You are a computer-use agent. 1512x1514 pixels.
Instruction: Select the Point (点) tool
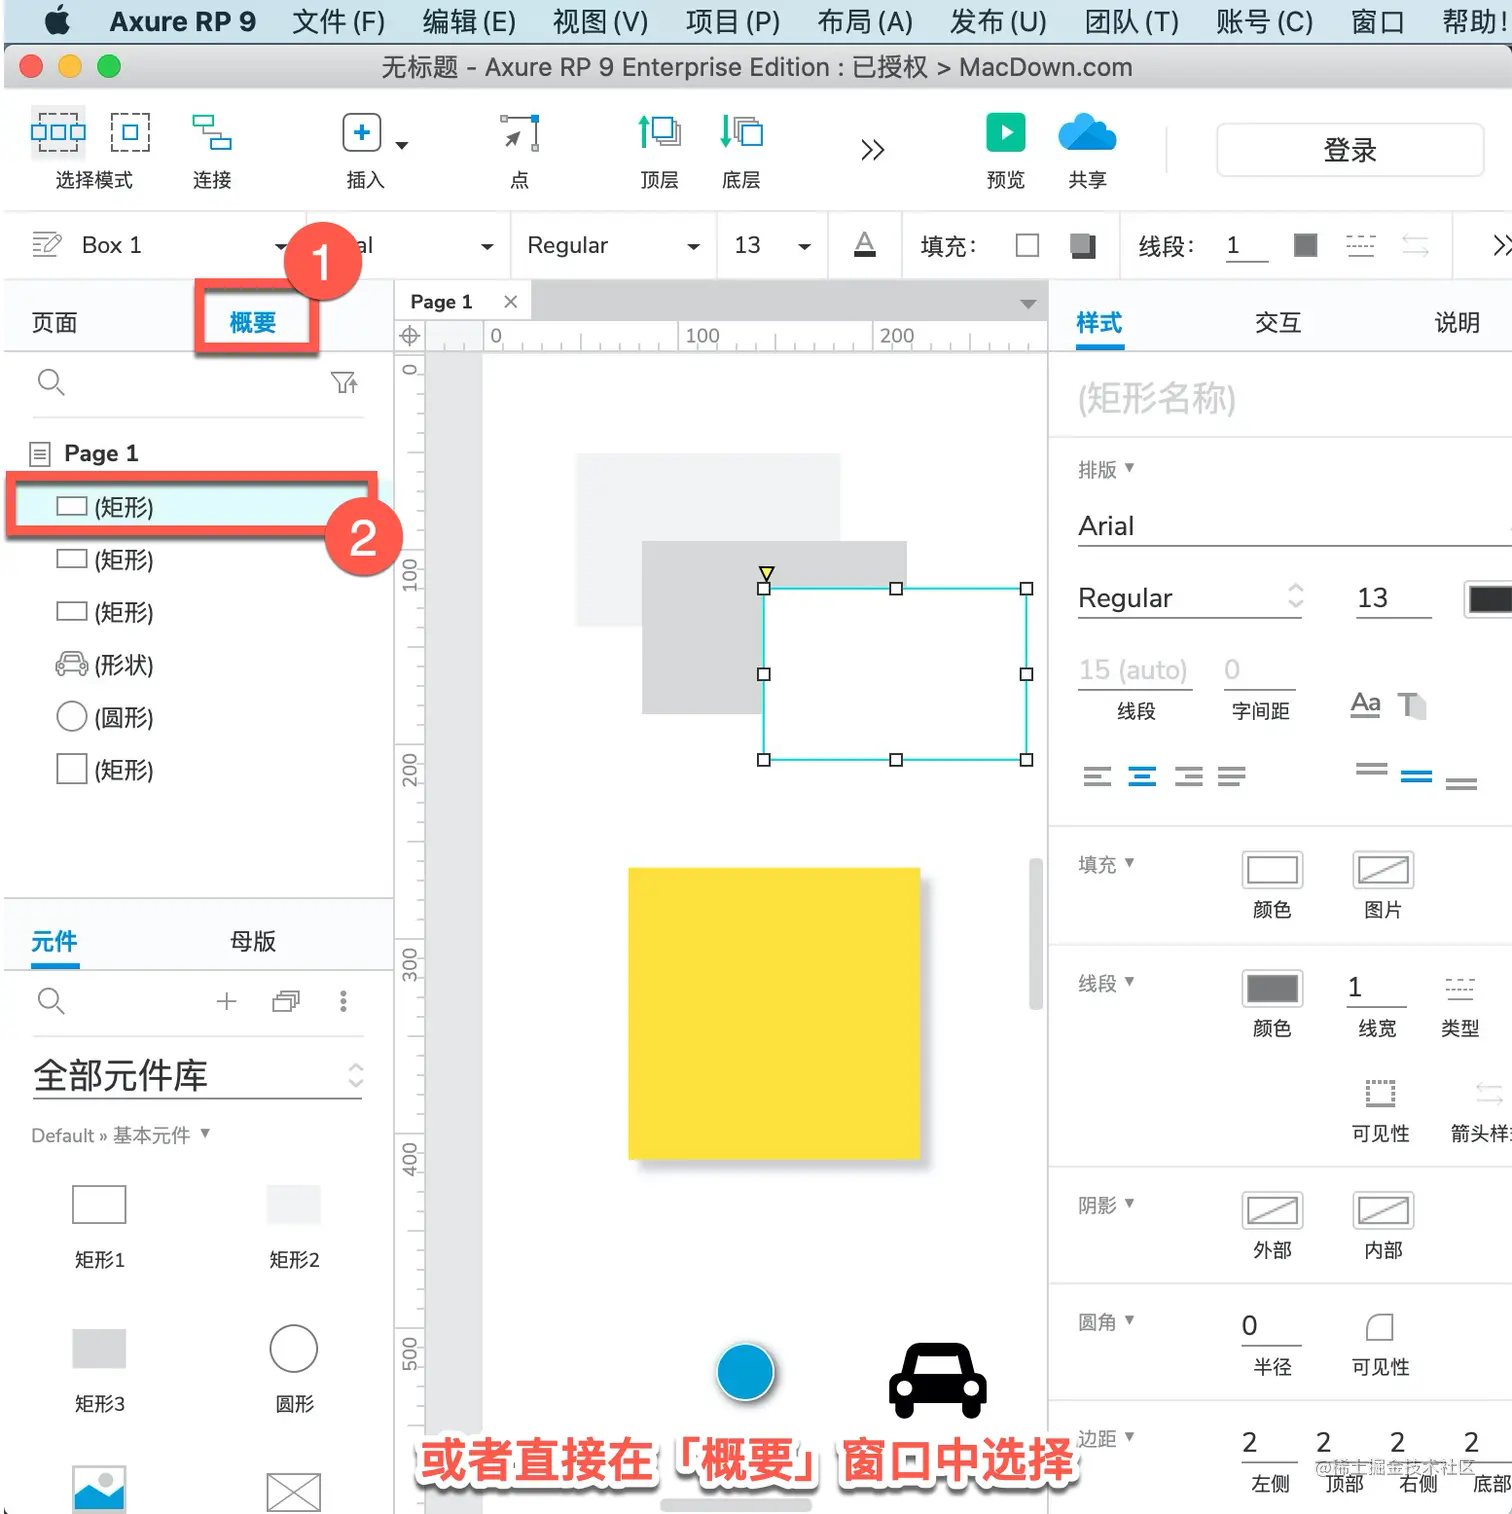pyautogui.click(x=521, y=132)
